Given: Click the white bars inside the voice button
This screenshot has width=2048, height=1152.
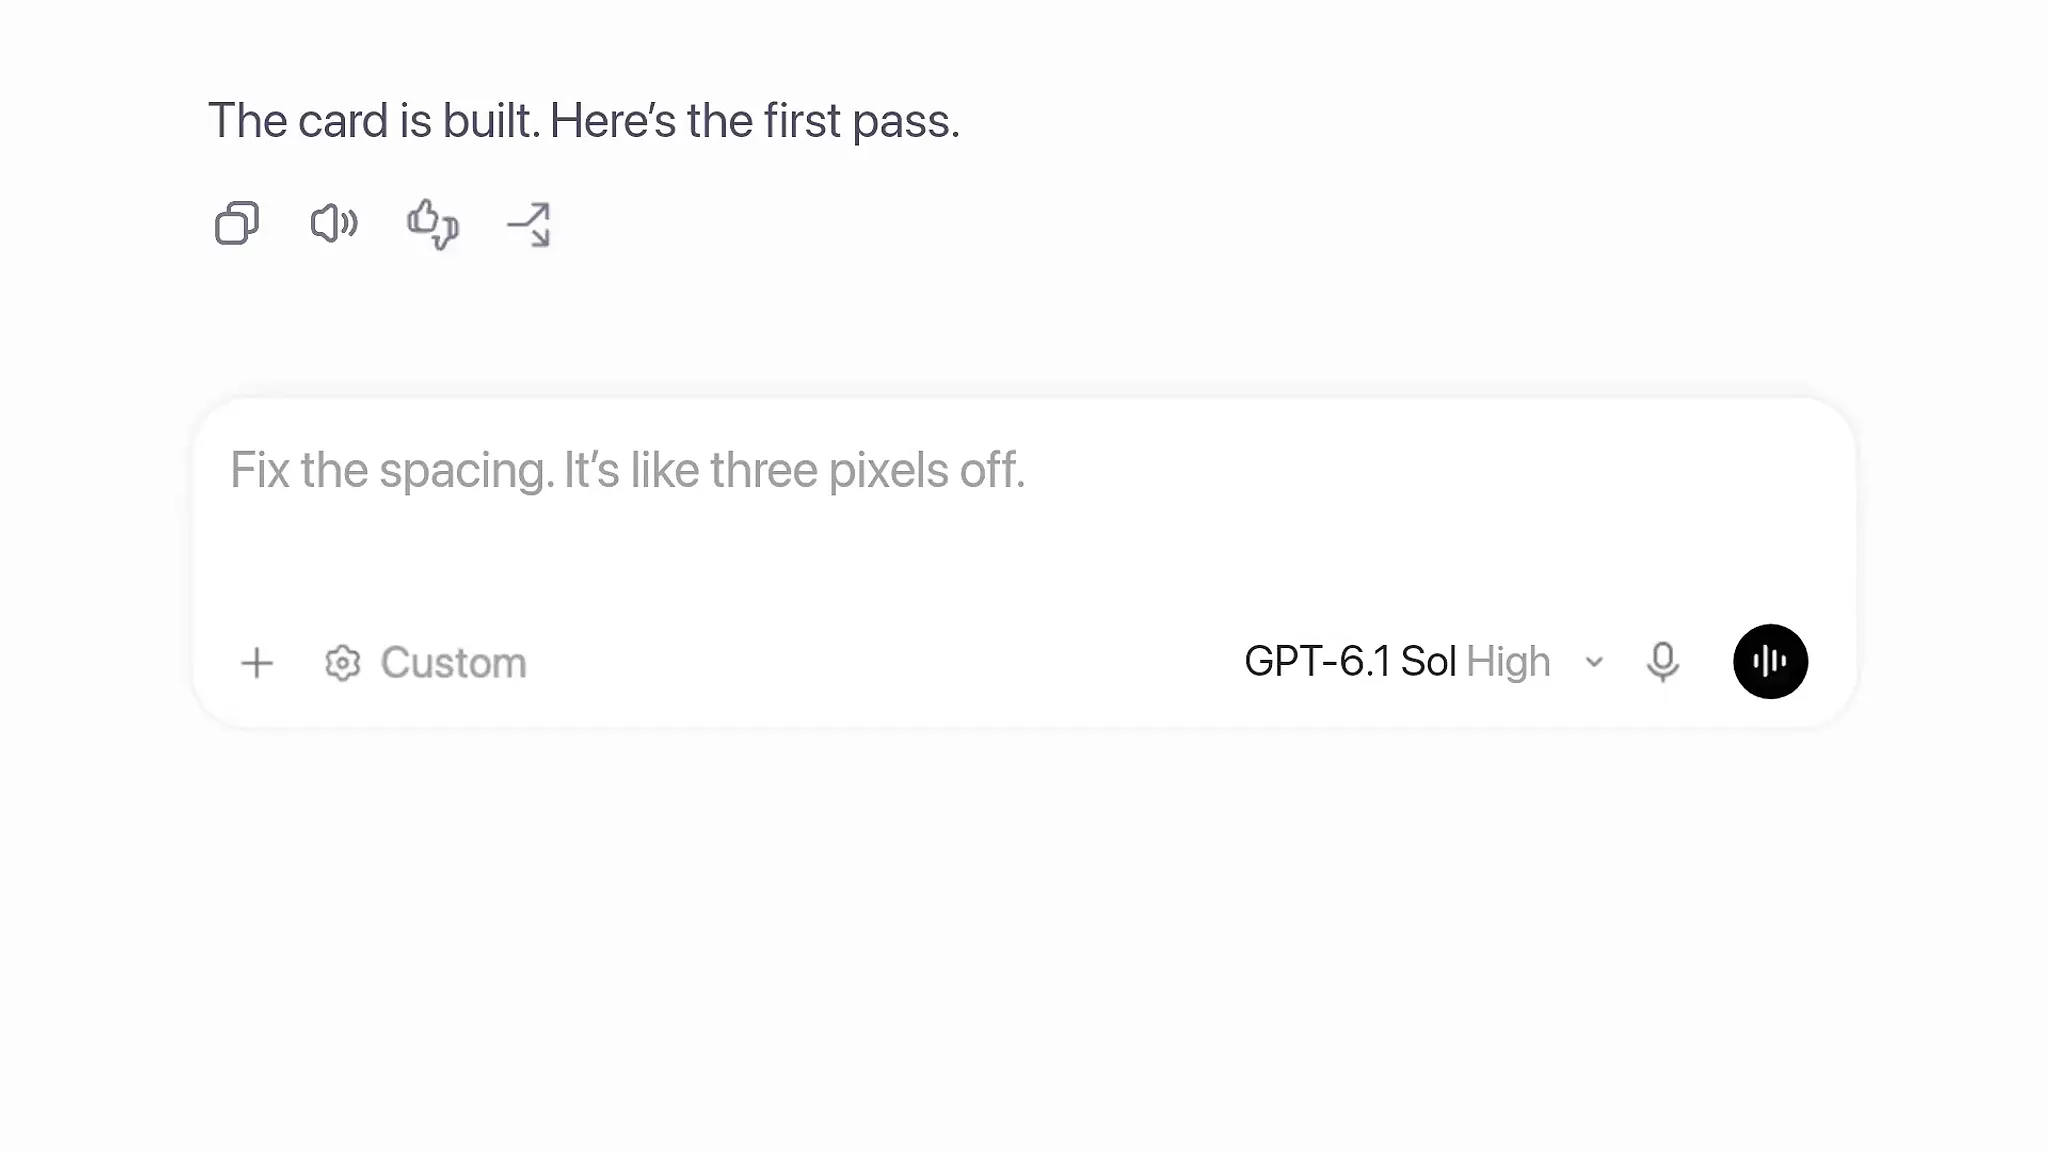Looking at the screenshot, I should [x=1770, y=661].
